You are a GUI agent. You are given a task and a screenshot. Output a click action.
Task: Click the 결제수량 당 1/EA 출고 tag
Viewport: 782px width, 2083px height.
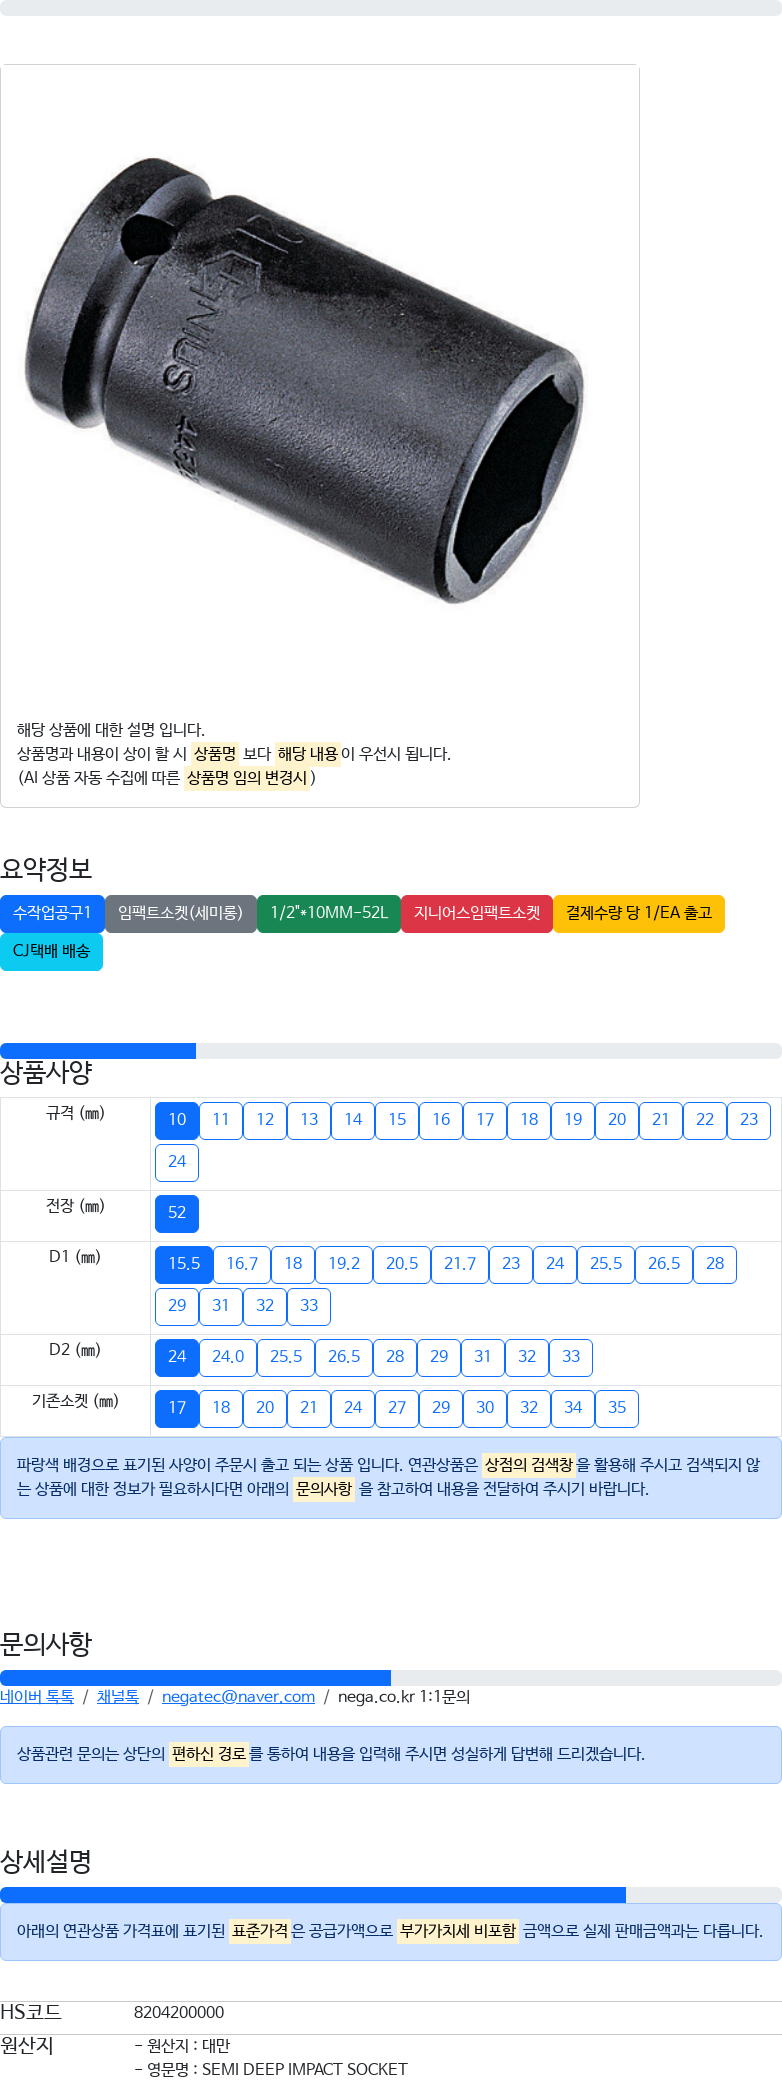click(639, 913)
